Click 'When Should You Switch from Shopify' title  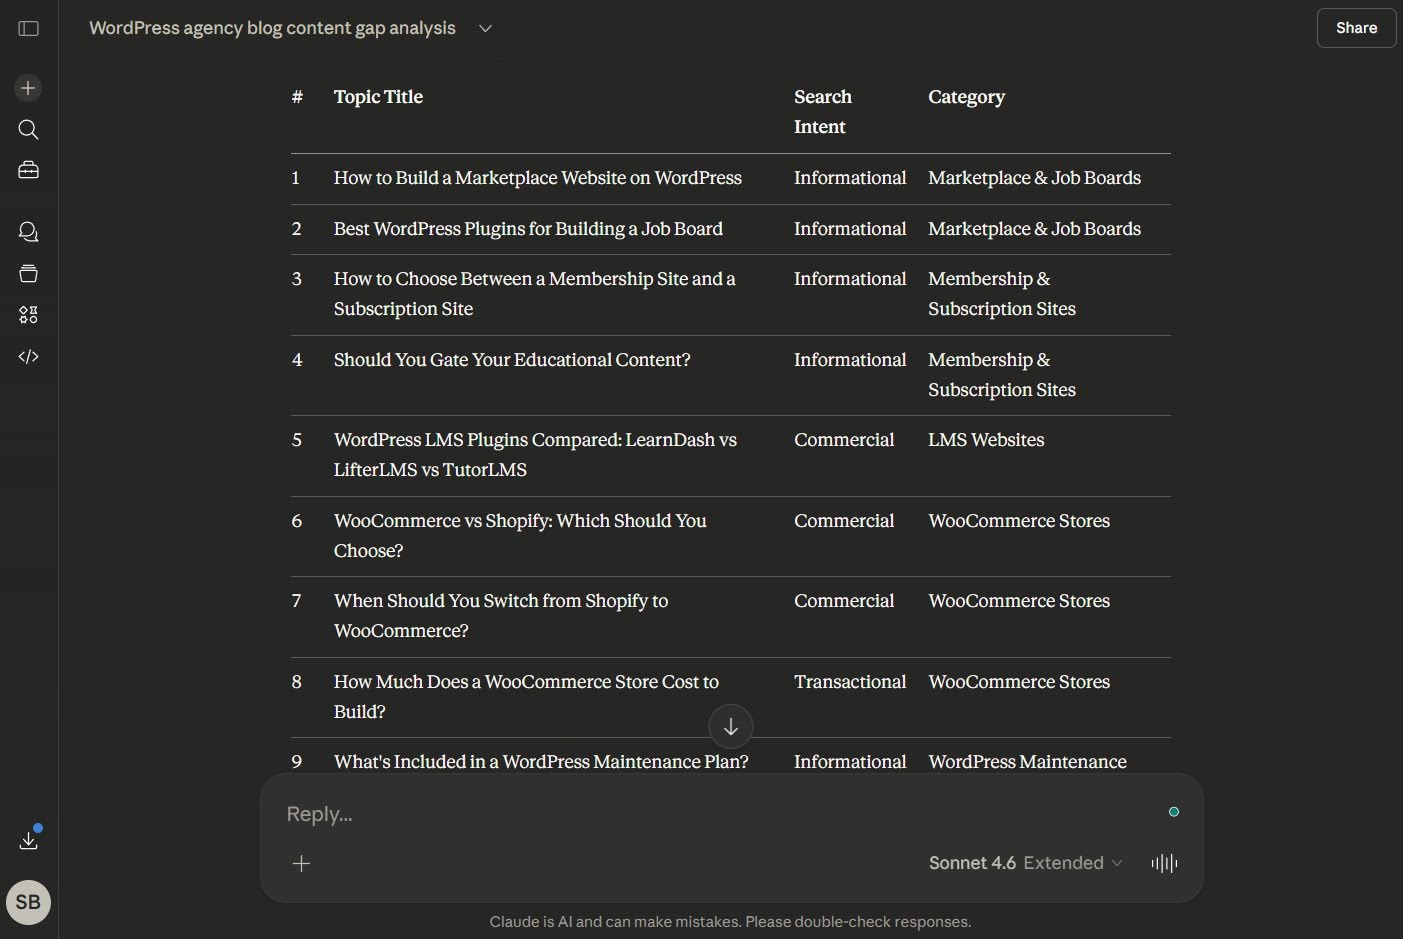click(x=501, y=616)
